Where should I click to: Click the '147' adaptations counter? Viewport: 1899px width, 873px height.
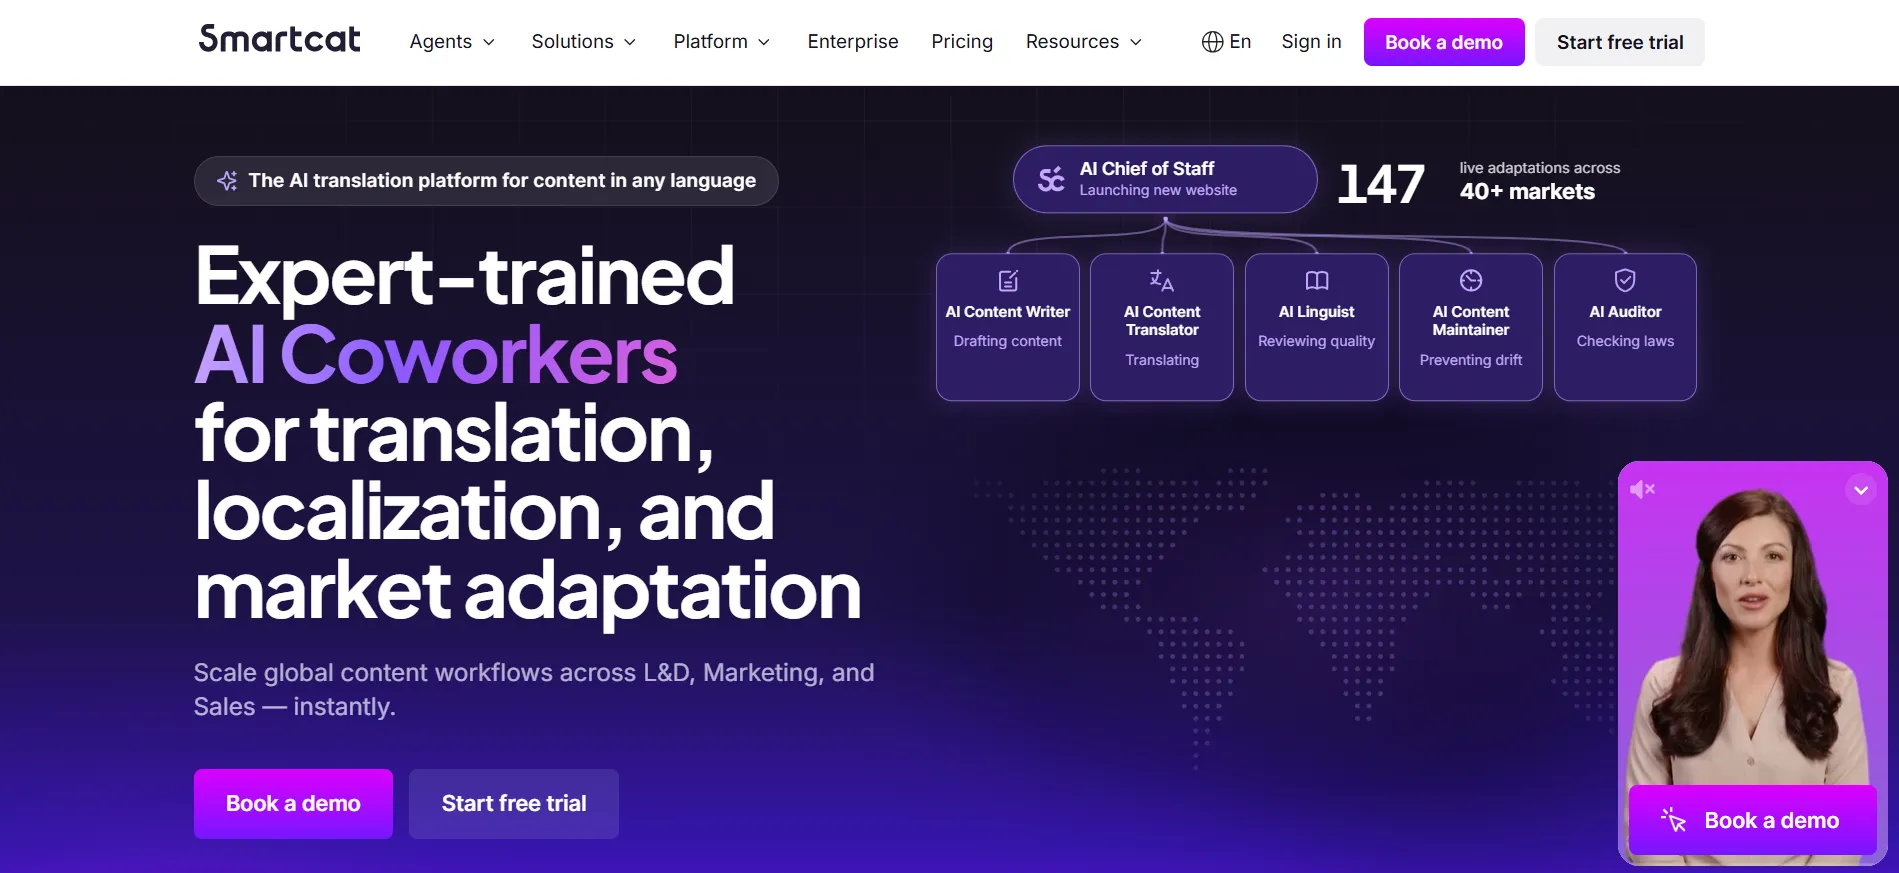(x=1381, y=184)
